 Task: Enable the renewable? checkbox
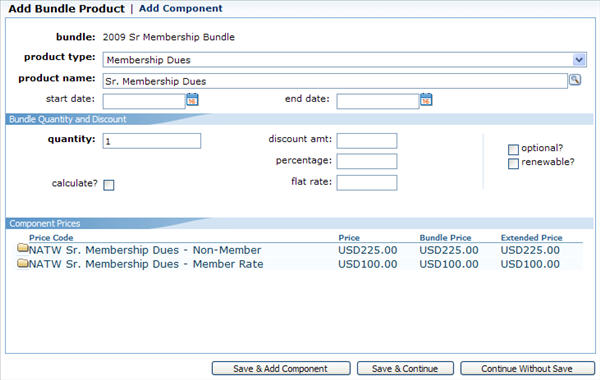(x=513, y=163)
